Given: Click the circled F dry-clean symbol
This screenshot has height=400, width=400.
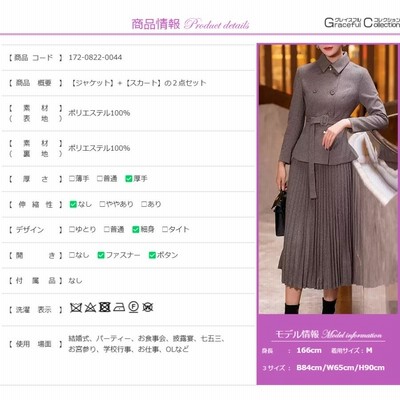Looking at the screenshot, I should pyautogui.click(x=133, y=307).
